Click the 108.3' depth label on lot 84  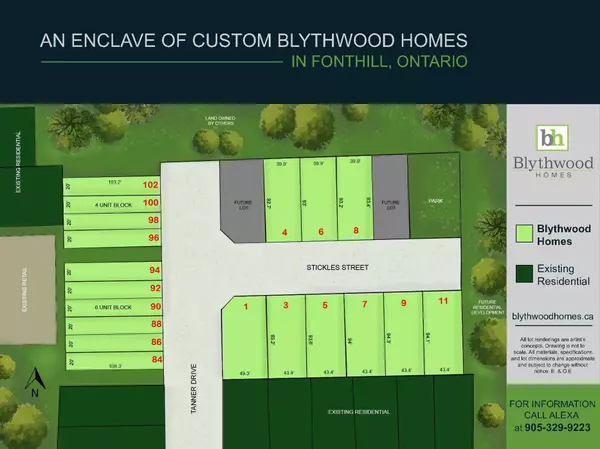tap(115, 366)
